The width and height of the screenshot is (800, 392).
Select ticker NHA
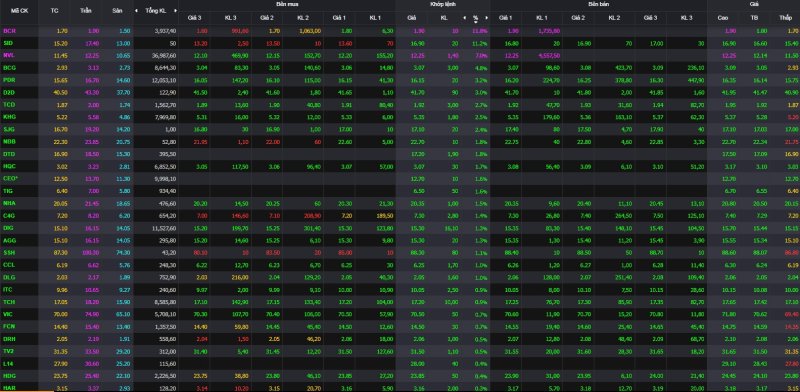pyautogui.click(x=9, y=203)
